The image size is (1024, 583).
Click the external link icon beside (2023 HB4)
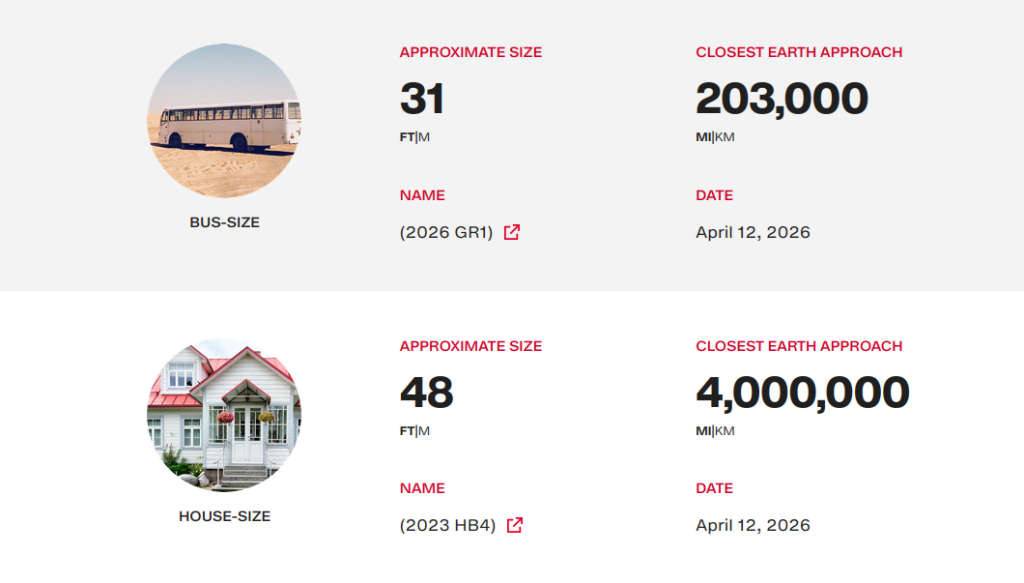tap(515, 525)
